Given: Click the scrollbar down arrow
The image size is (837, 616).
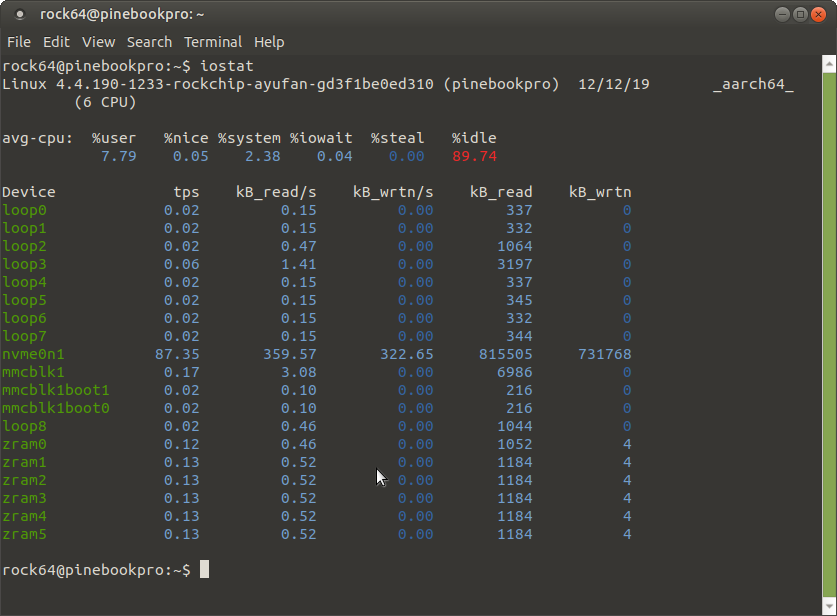Looking at the screenshot, I should 828,607.
